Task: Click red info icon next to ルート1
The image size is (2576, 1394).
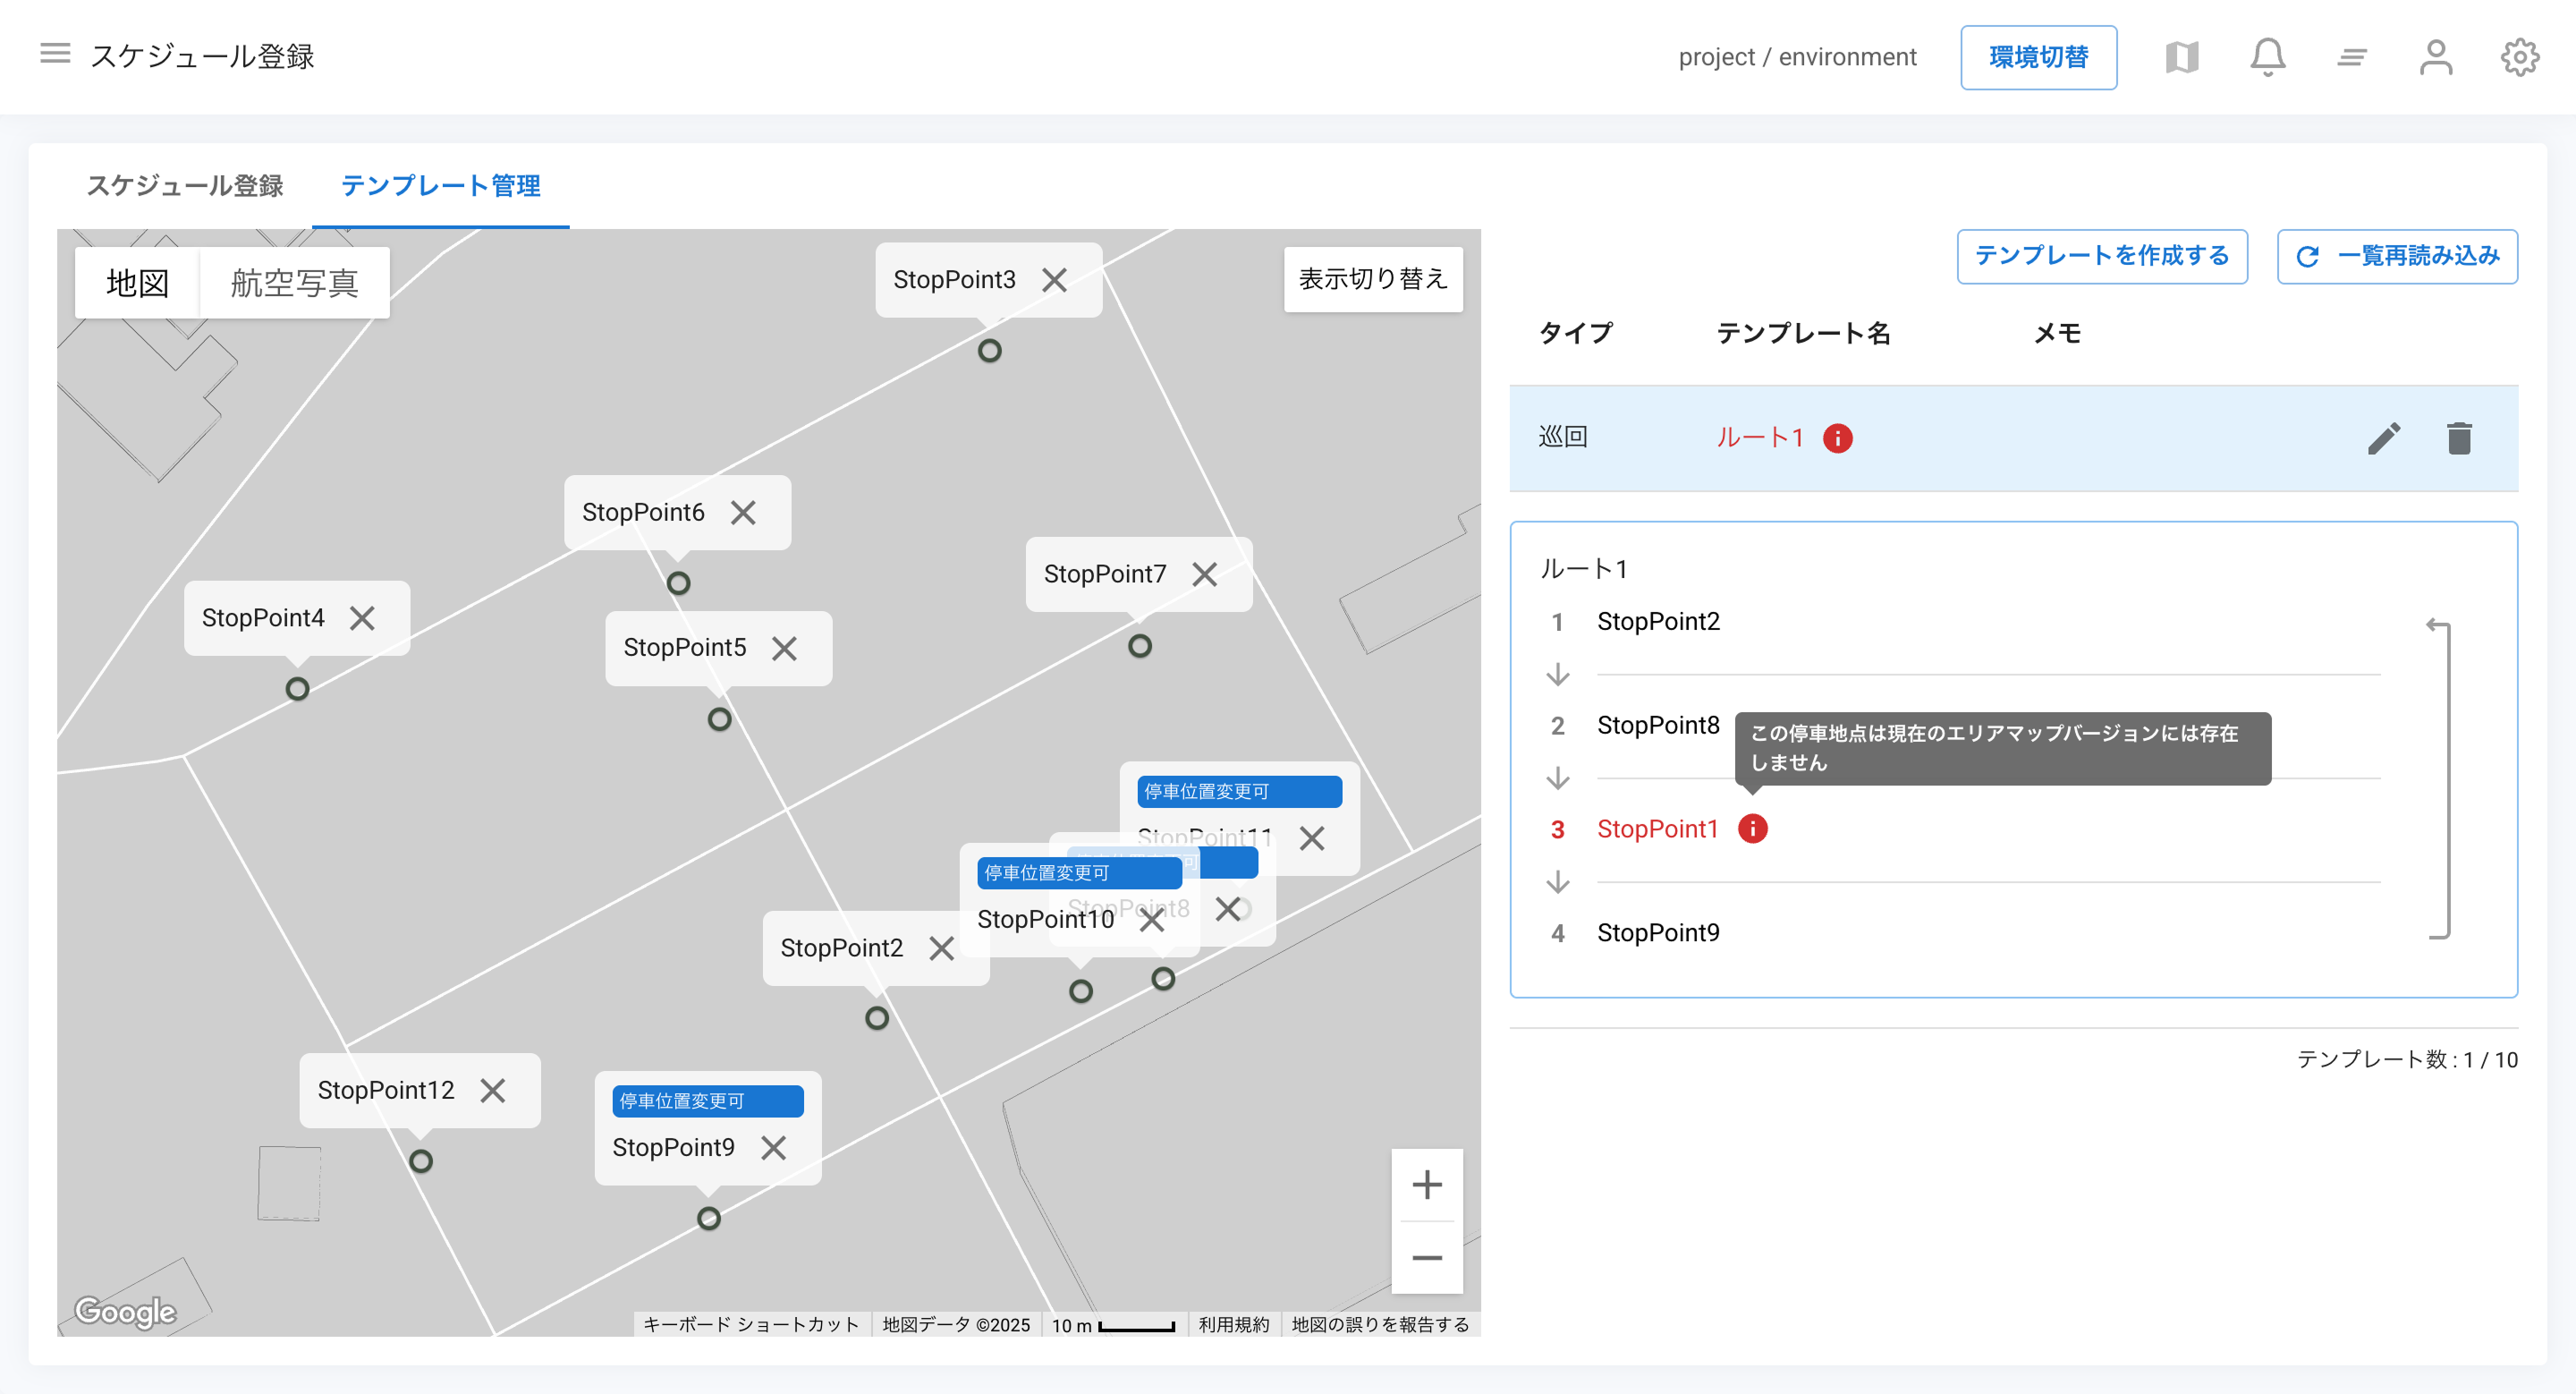Action: coord(1837,438)
